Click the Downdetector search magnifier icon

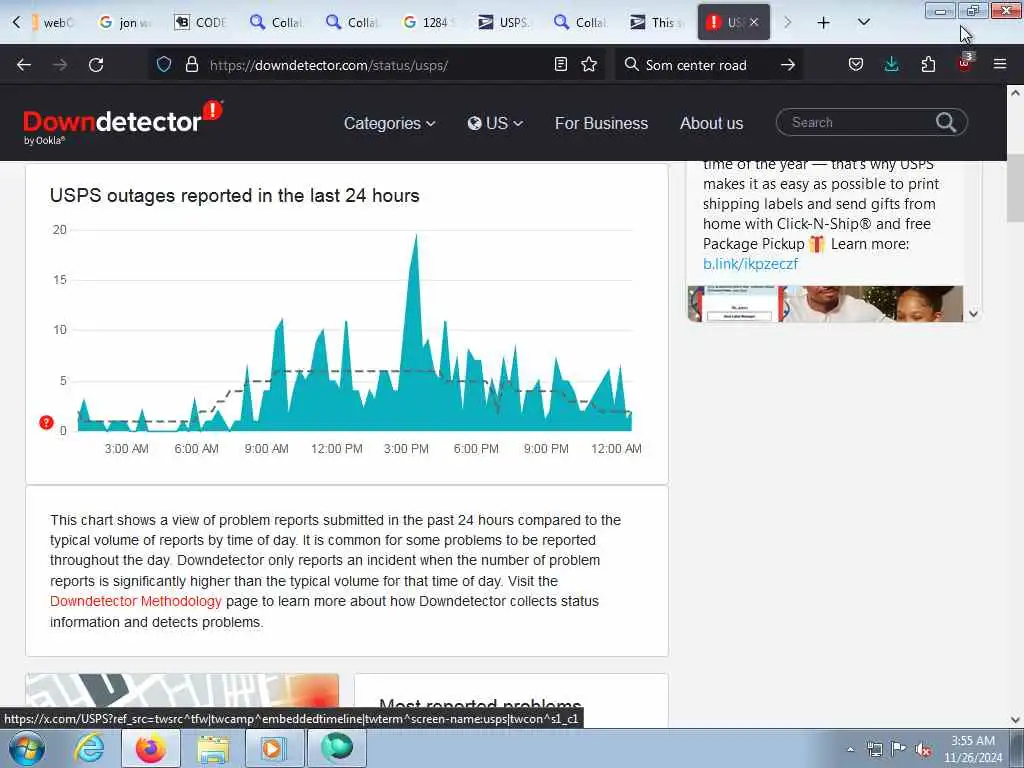(x=946, y=122)
